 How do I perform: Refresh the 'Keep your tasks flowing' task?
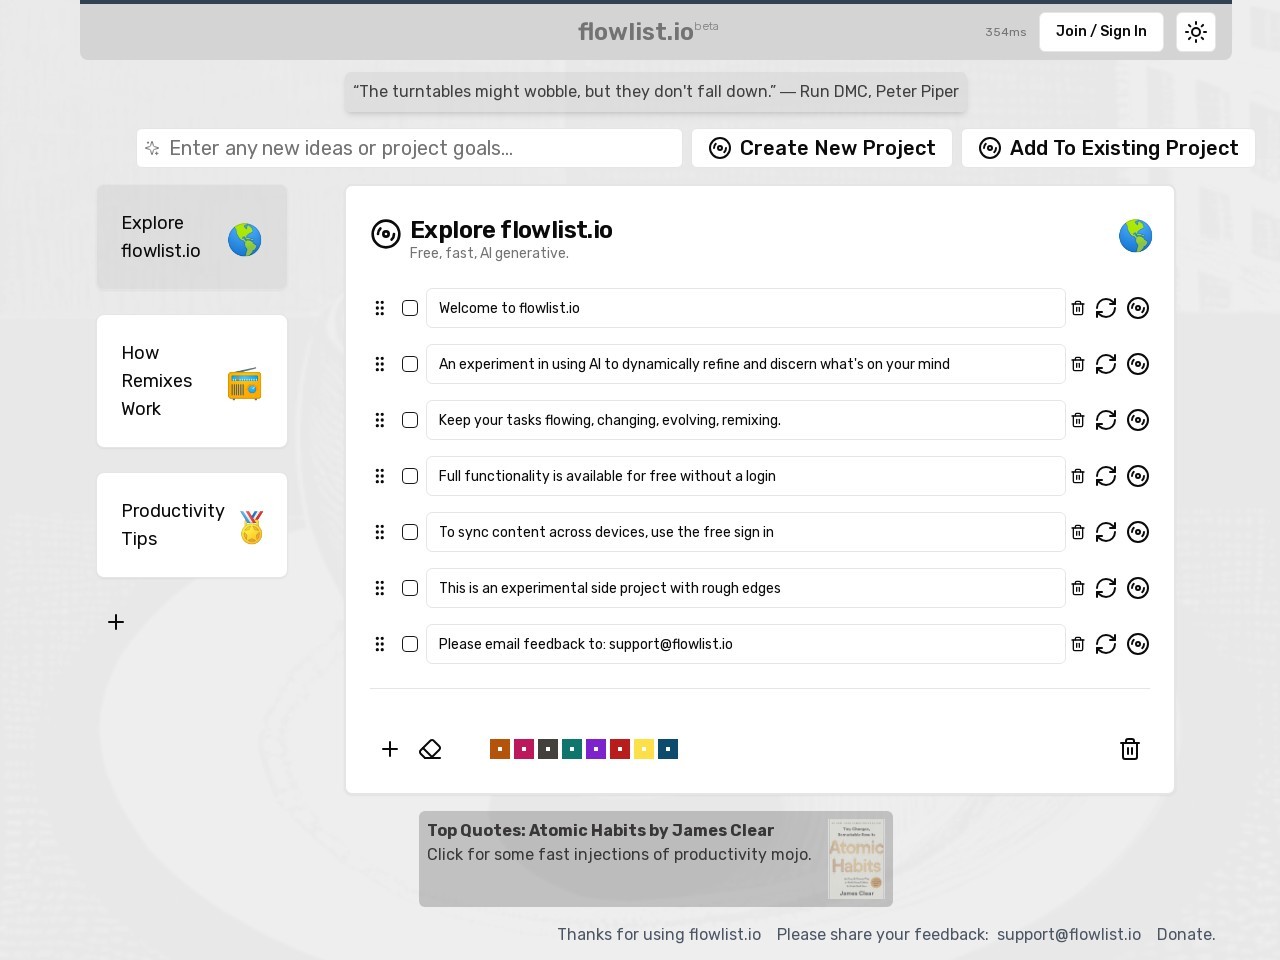[x=1106, y=420]
